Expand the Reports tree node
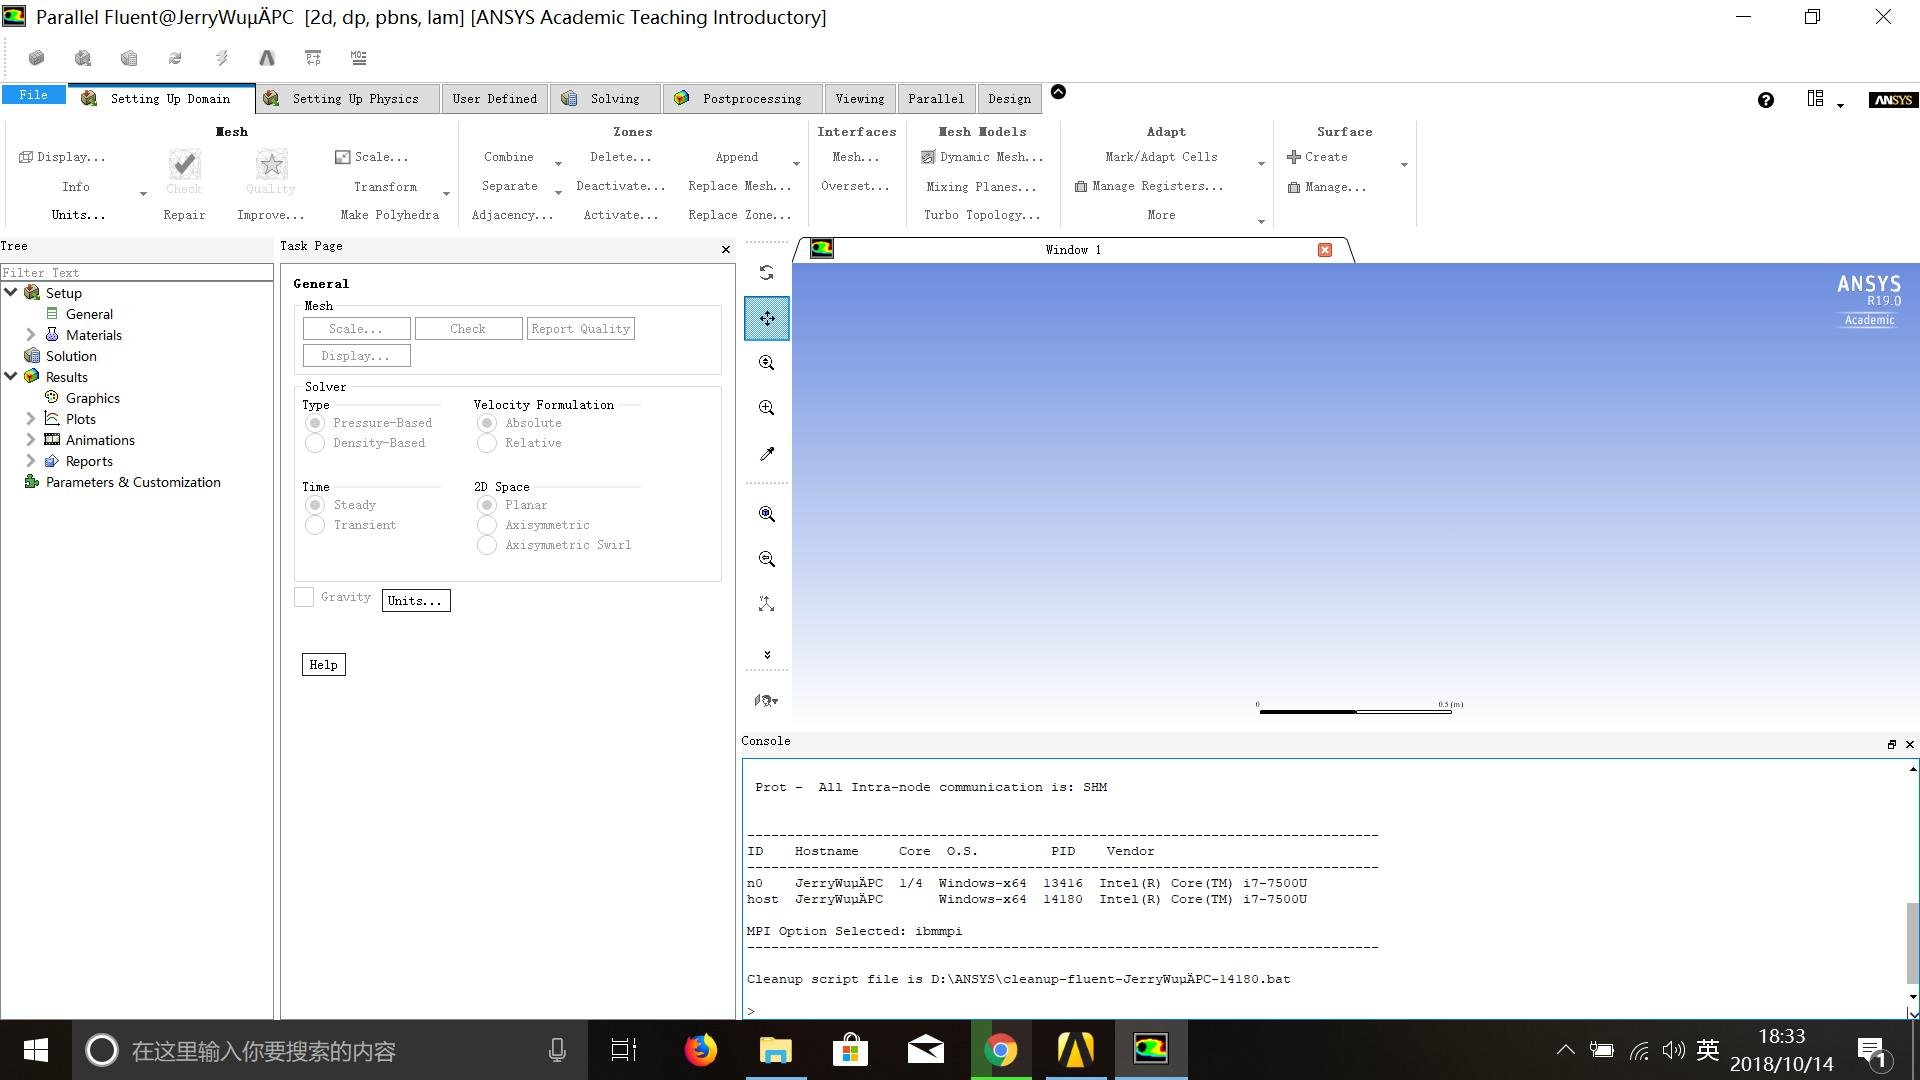The height and width of the screenshot is (1080, 1920). (x=30, y=460)
